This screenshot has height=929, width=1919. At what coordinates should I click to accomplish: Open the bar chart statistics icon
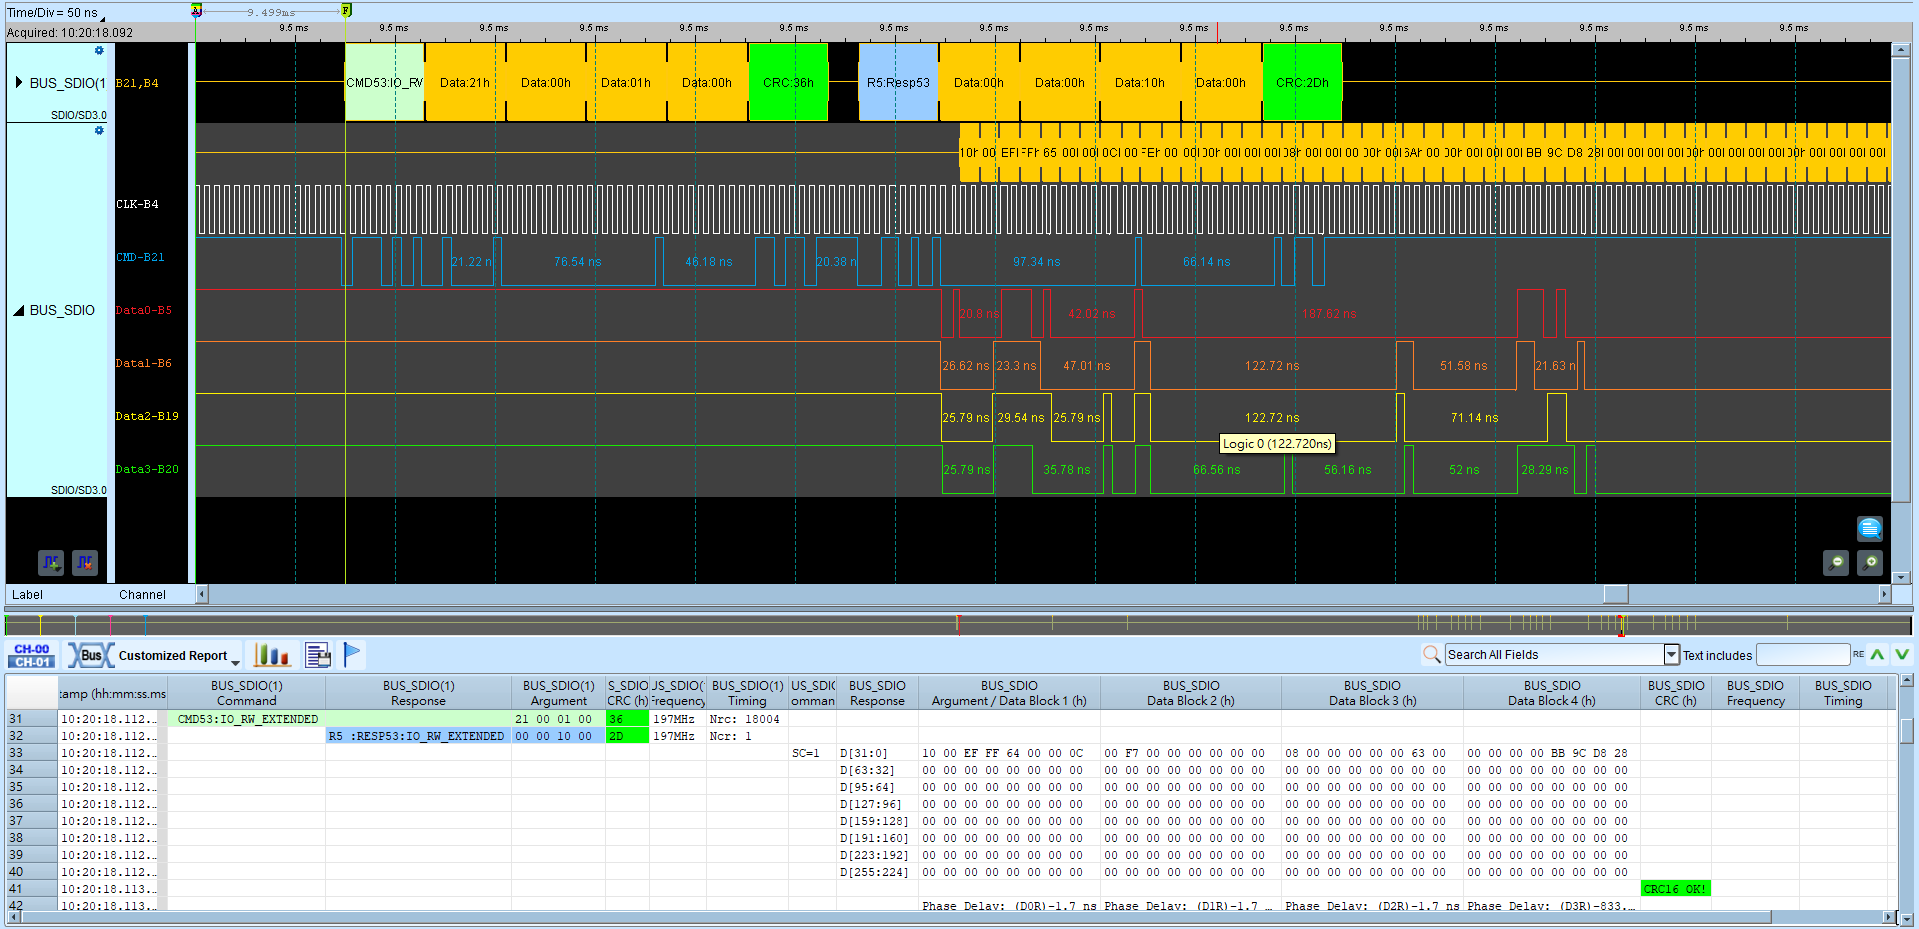[x=271, y=655]
